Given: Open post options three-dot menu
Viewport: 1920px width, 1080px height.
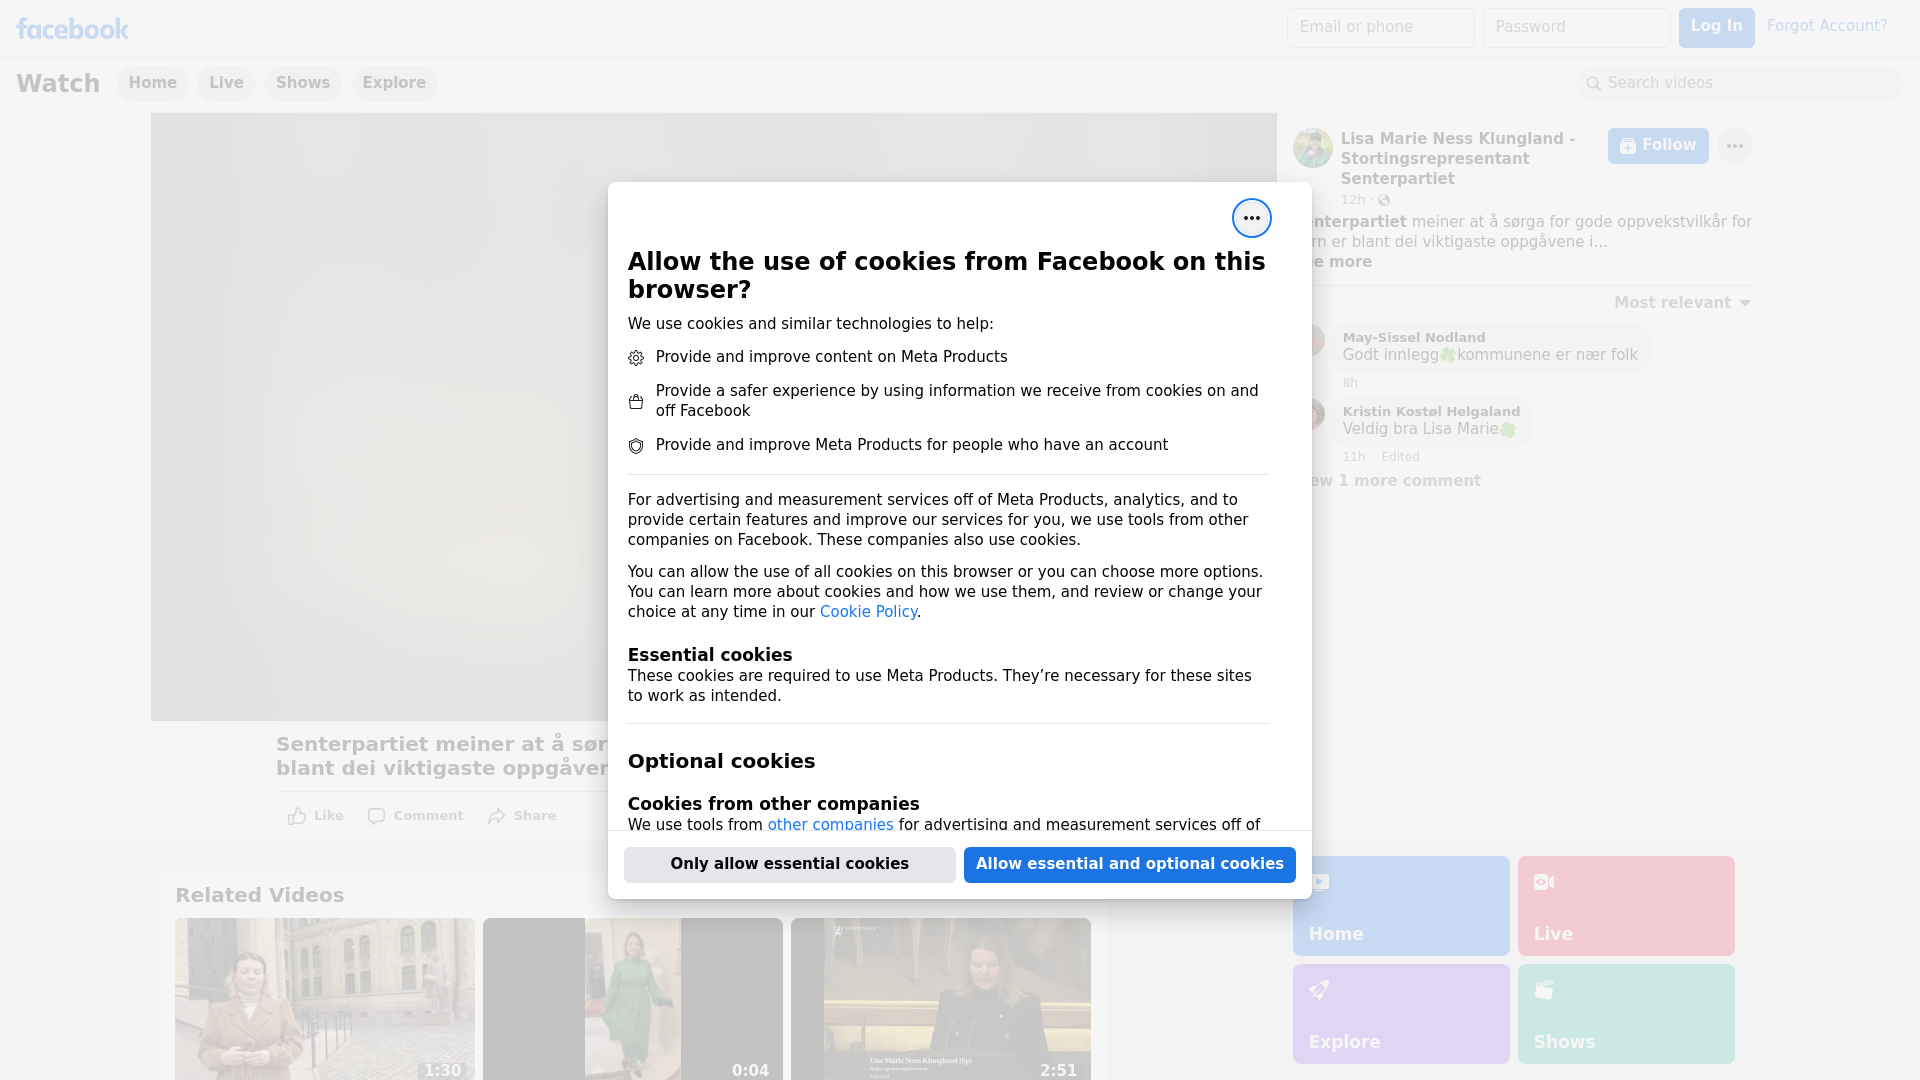Looking at the screenshot, I should [x=1734, y=146].
